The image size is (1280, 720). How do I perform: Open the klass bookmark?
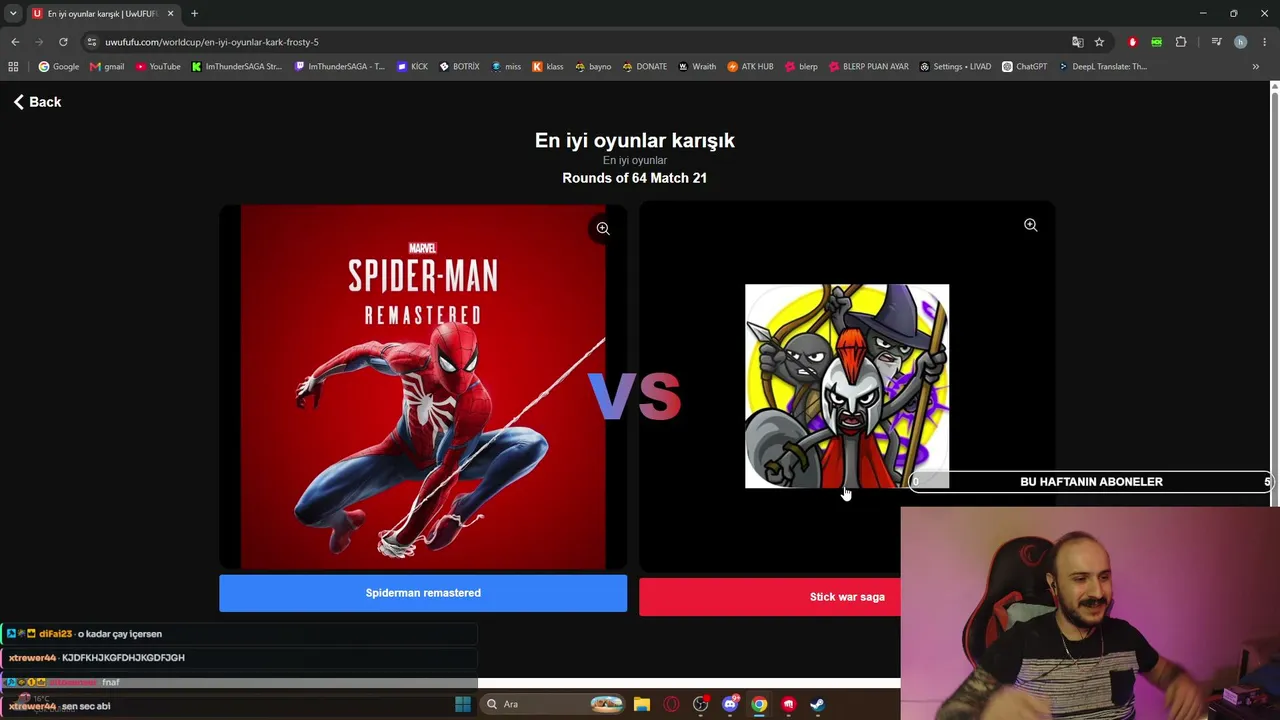point(547,67)
